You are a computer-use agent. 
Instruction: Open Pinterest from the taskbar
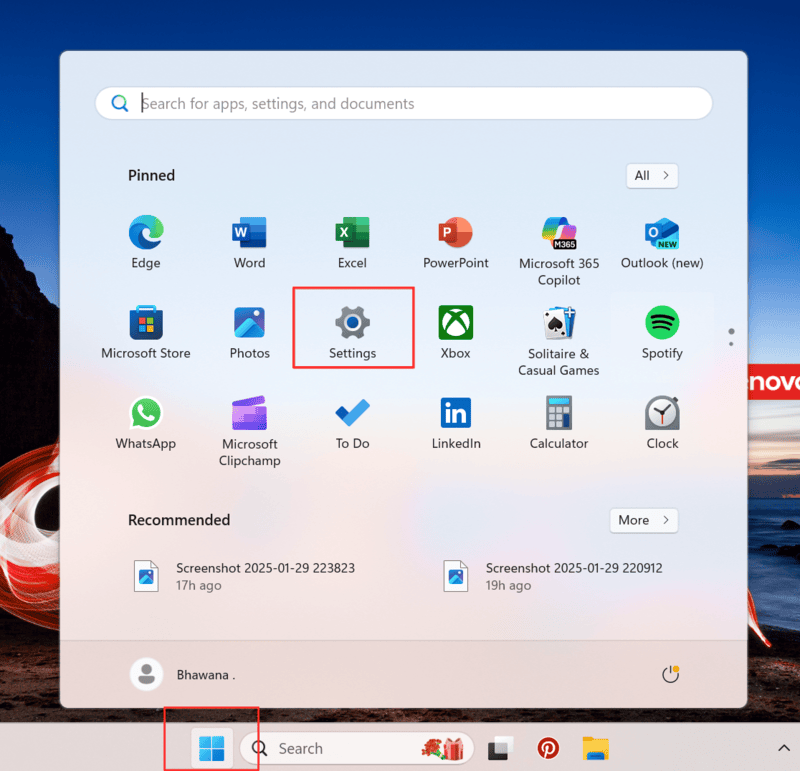coord(547,747)
